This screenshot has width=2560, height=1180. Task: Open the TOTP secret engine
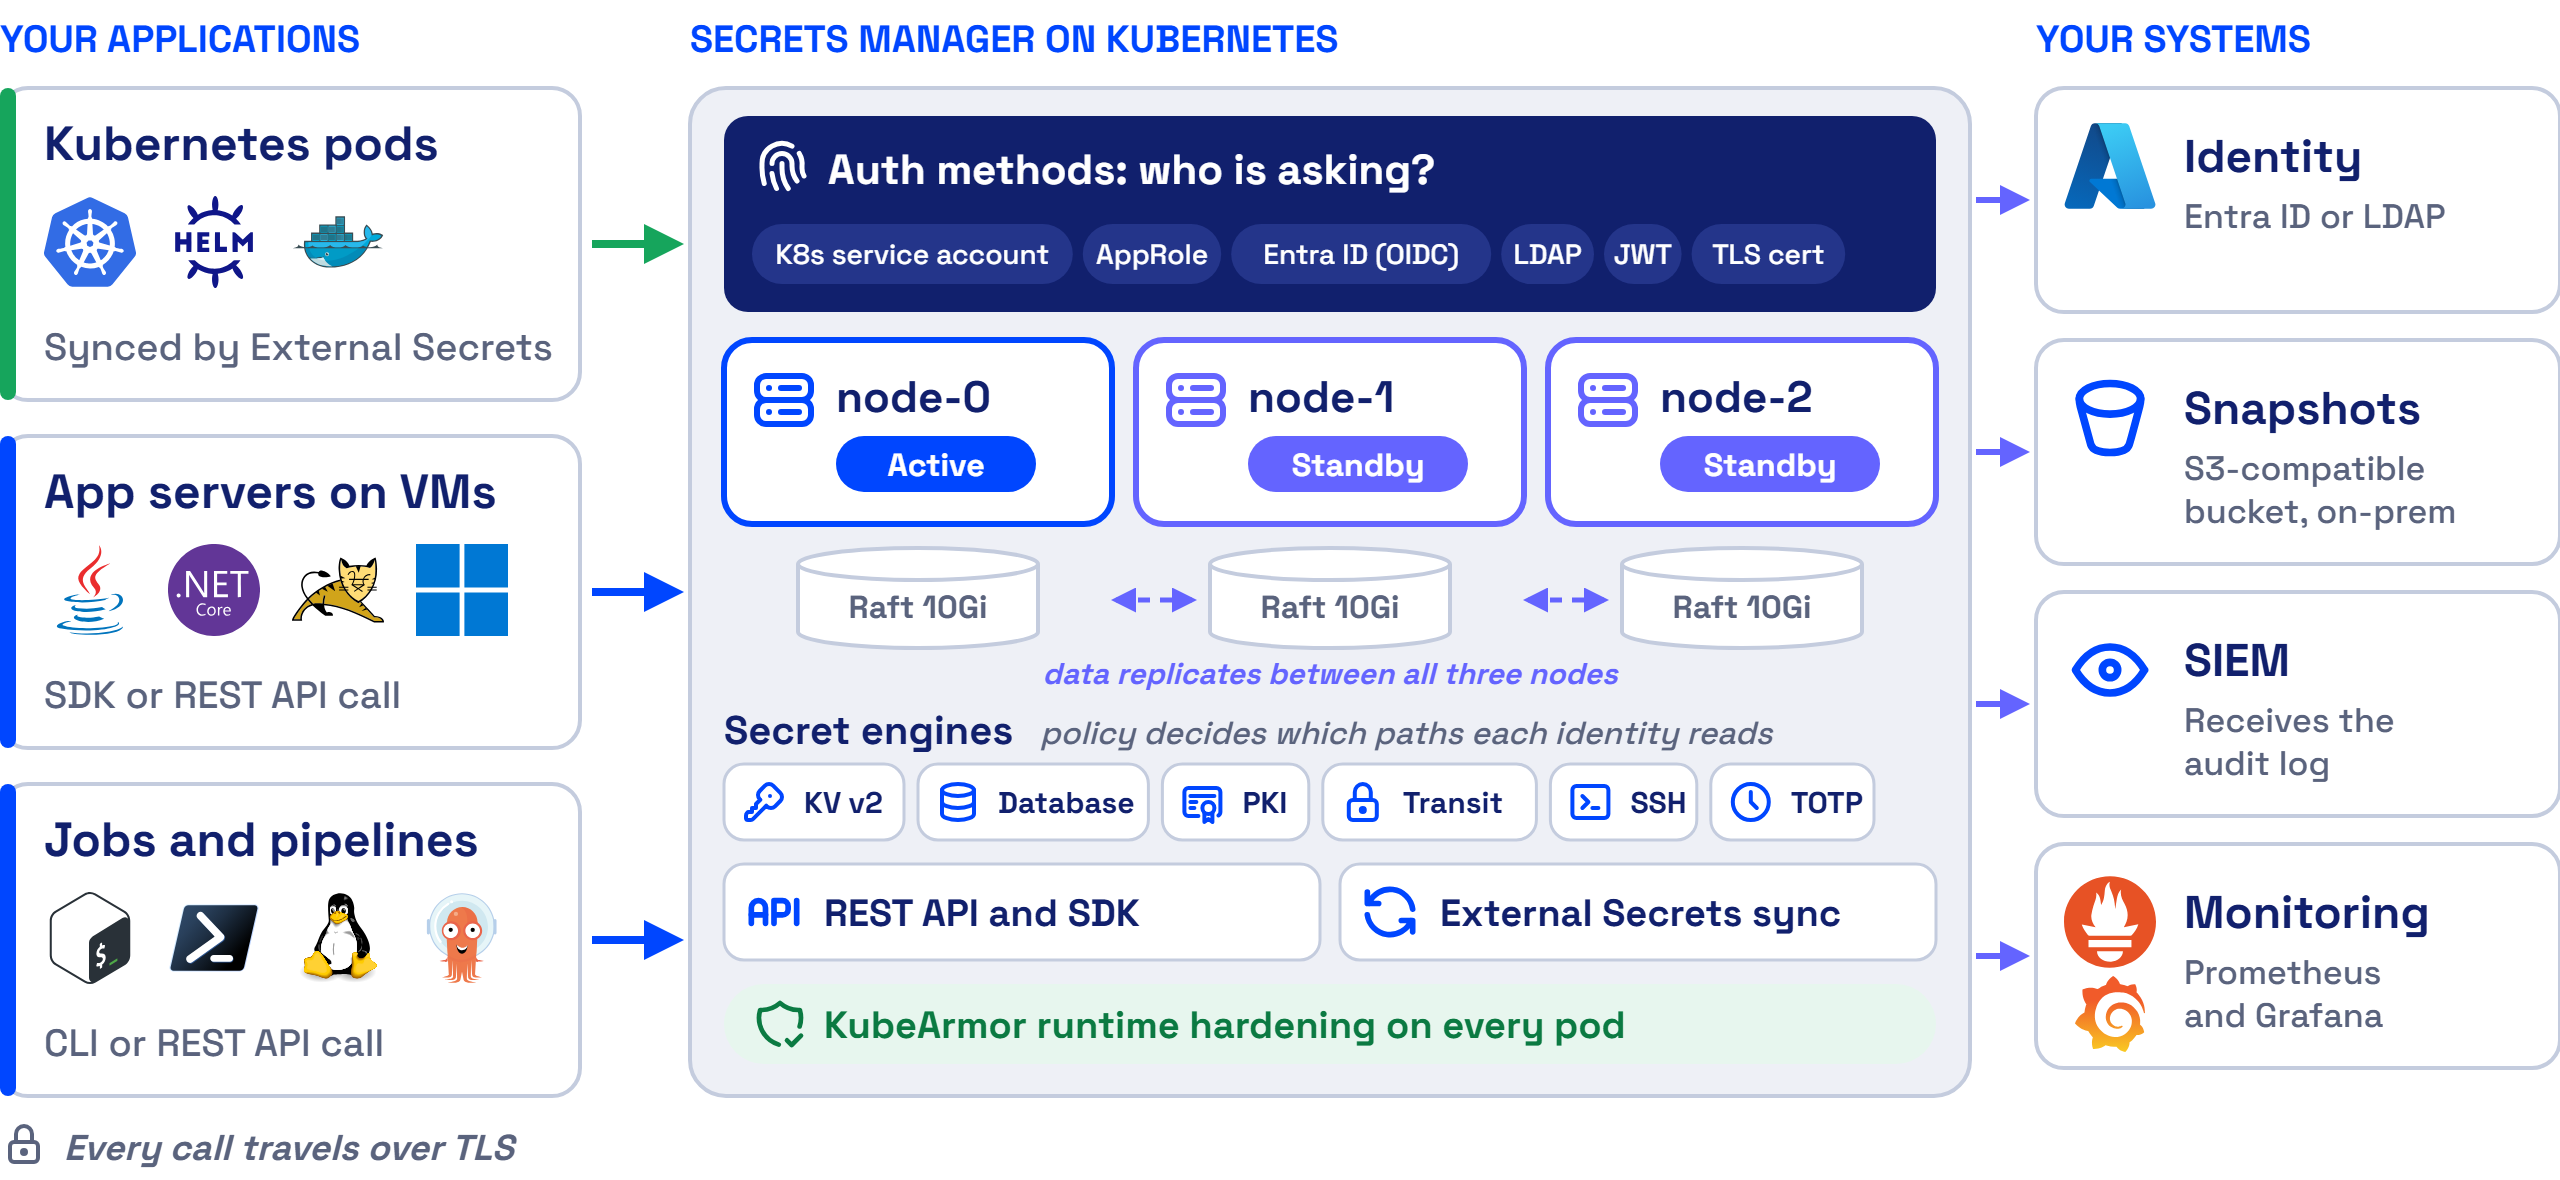[1792, 802]
